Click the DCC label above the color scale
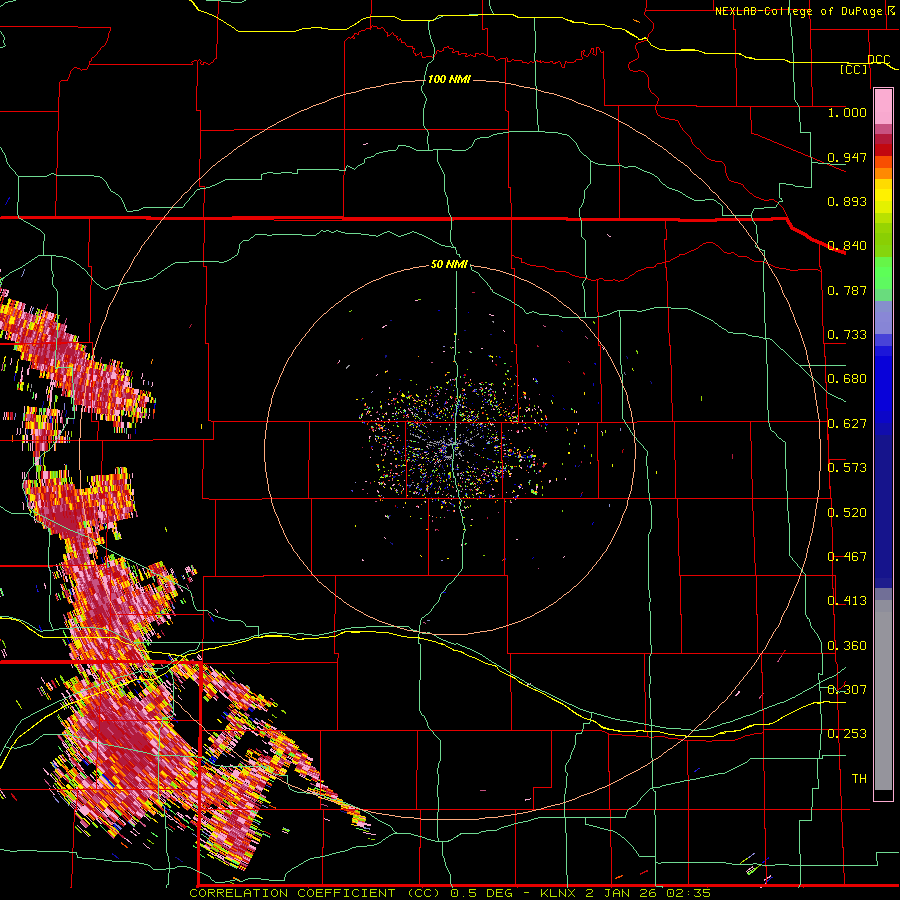The height and width of the screenshot is (900, 900). coord(878,60)
